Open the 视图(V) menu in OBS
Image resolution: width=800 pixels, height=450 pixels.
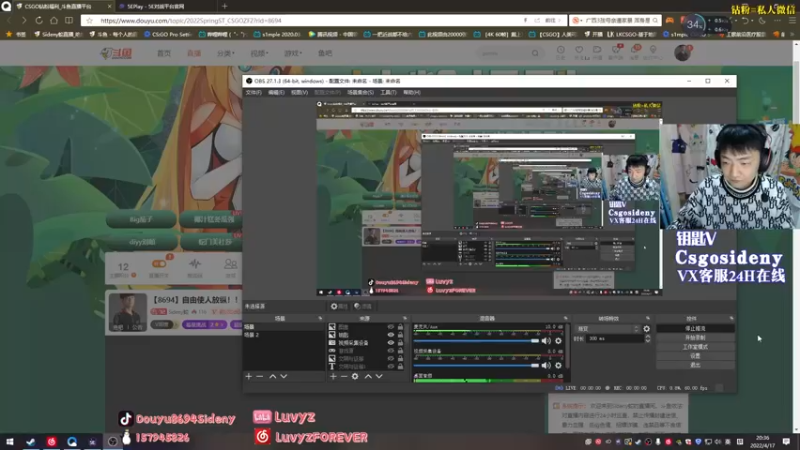[299, 92]
